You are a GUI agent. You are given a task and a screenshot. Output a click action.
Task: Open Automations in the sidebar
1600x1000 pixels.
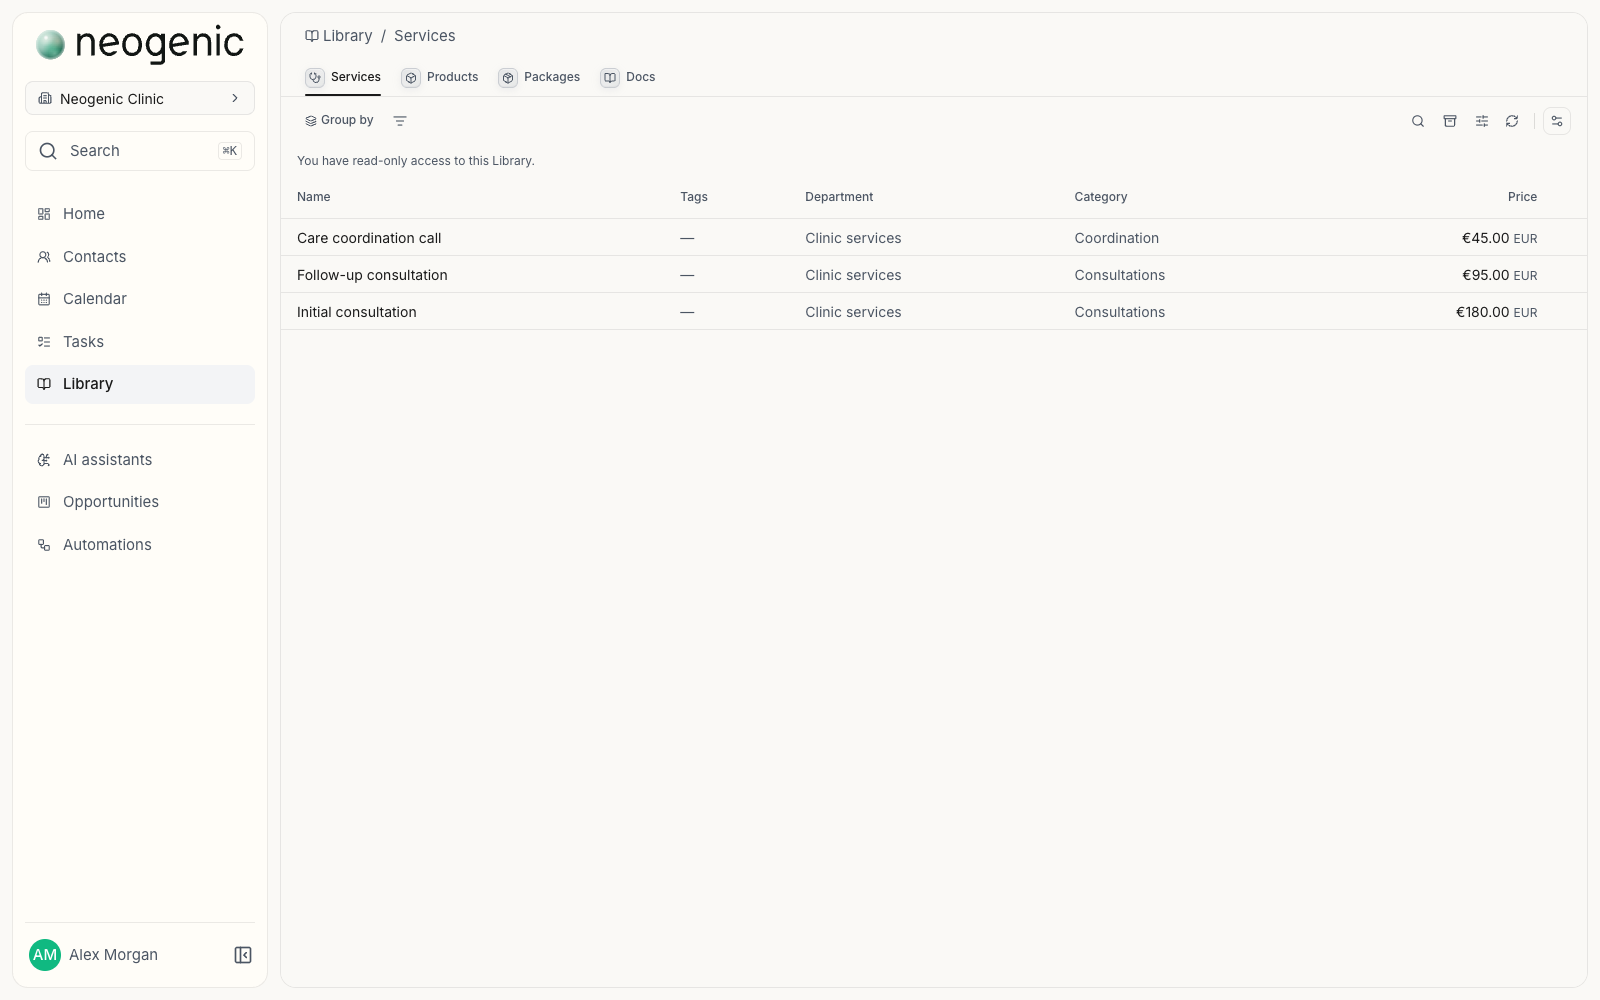click(140, 545)
